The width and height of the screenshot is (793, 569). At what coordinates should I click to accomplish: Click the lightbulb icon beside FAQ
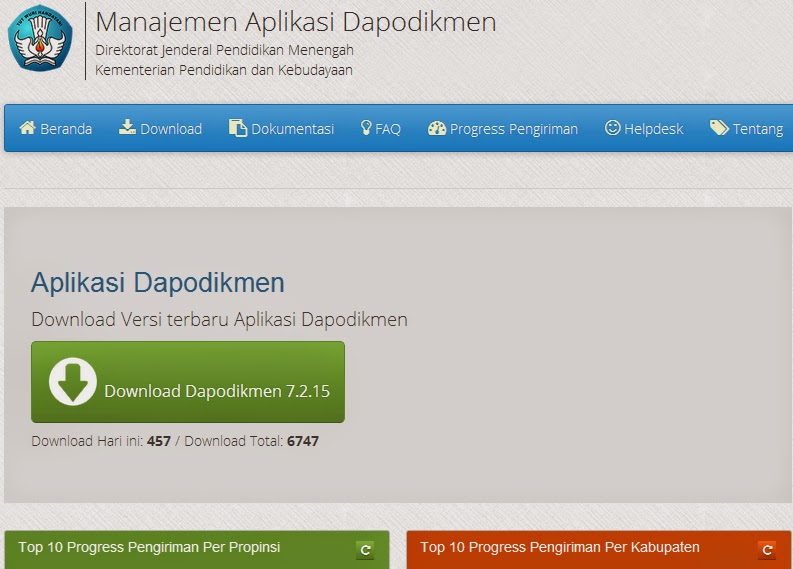pos(366,127)
